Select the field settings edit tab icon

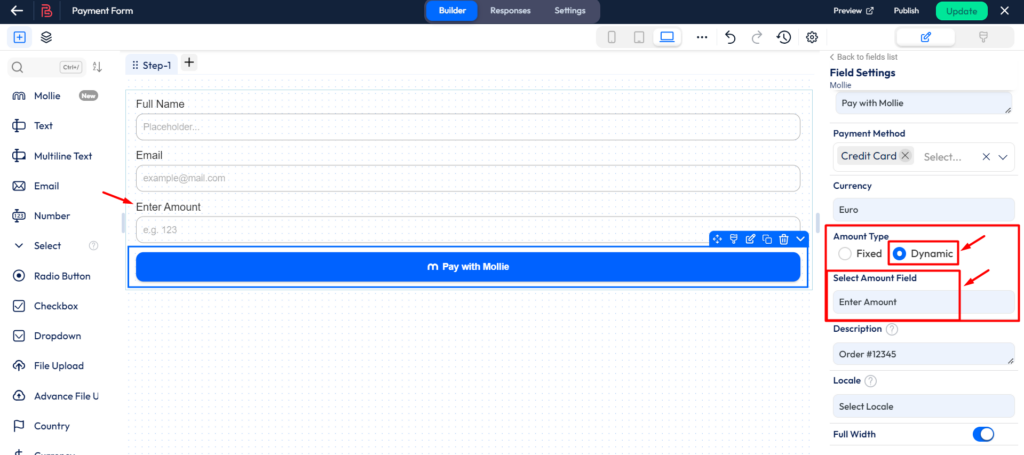click(925, 37)
